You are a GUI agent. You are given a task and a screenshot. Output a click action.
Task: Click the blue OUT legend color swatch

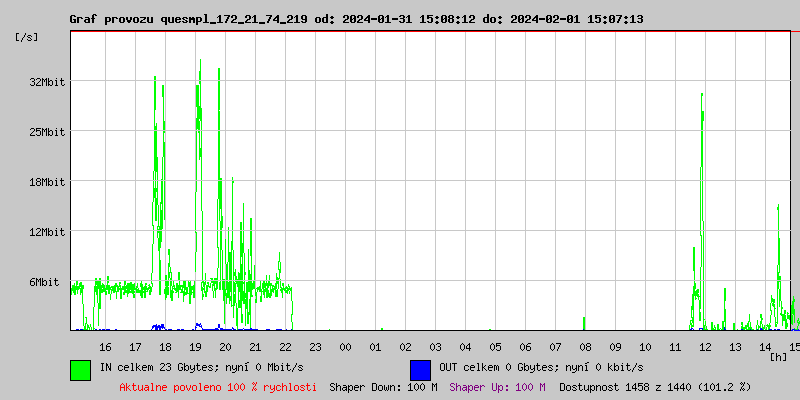(420, 369)
